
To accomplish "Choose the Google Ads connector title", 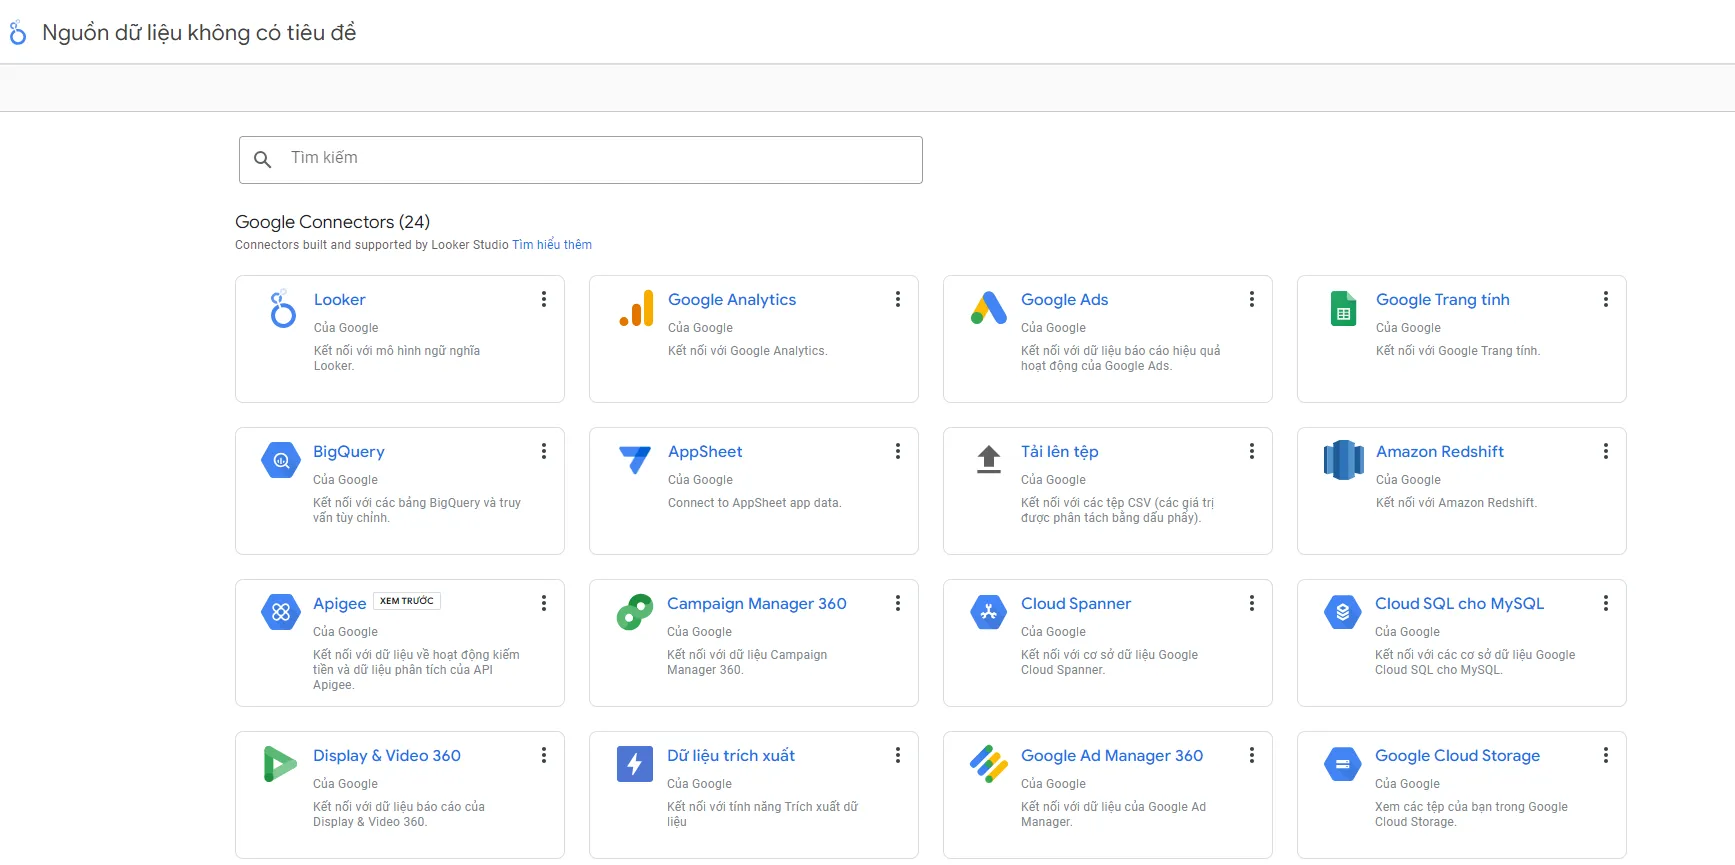I will [x=1064, y=300].
